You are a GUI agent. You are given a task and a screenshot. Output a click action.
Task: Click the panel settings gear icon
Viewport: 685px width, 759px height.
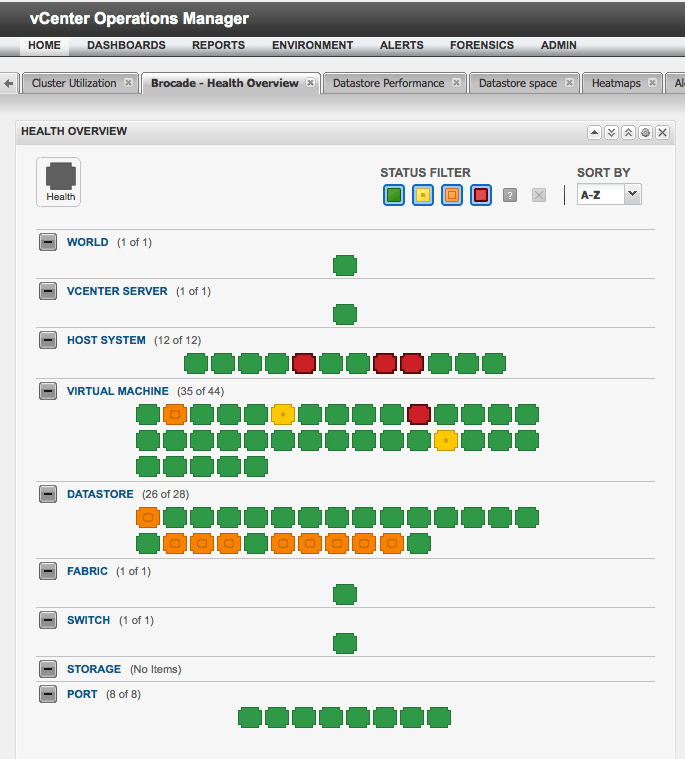(645, 132)
